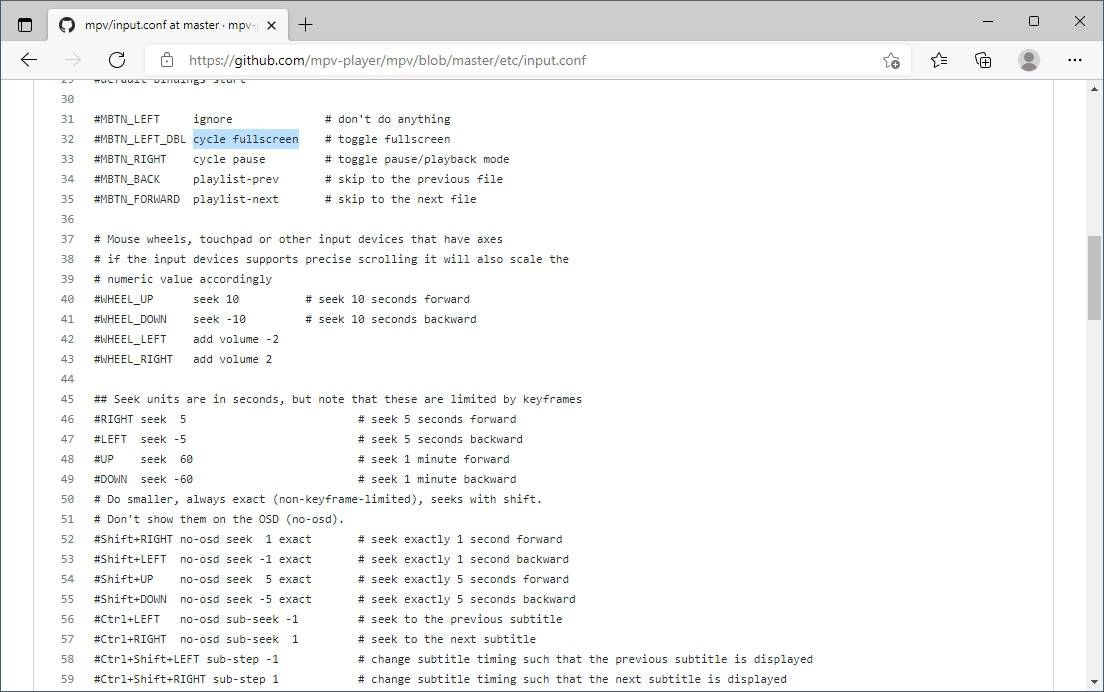Click the forward navigation arrow
1104x692 pixels.
[x=72, y=60]
